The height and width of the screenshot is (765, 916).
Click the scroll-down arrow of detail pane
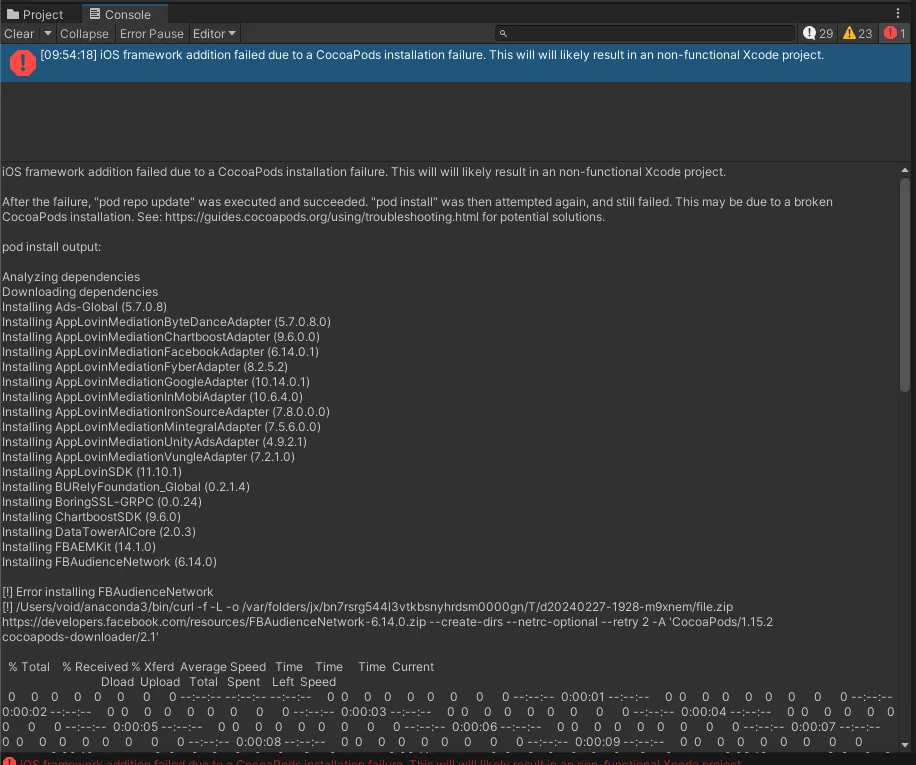905,745
